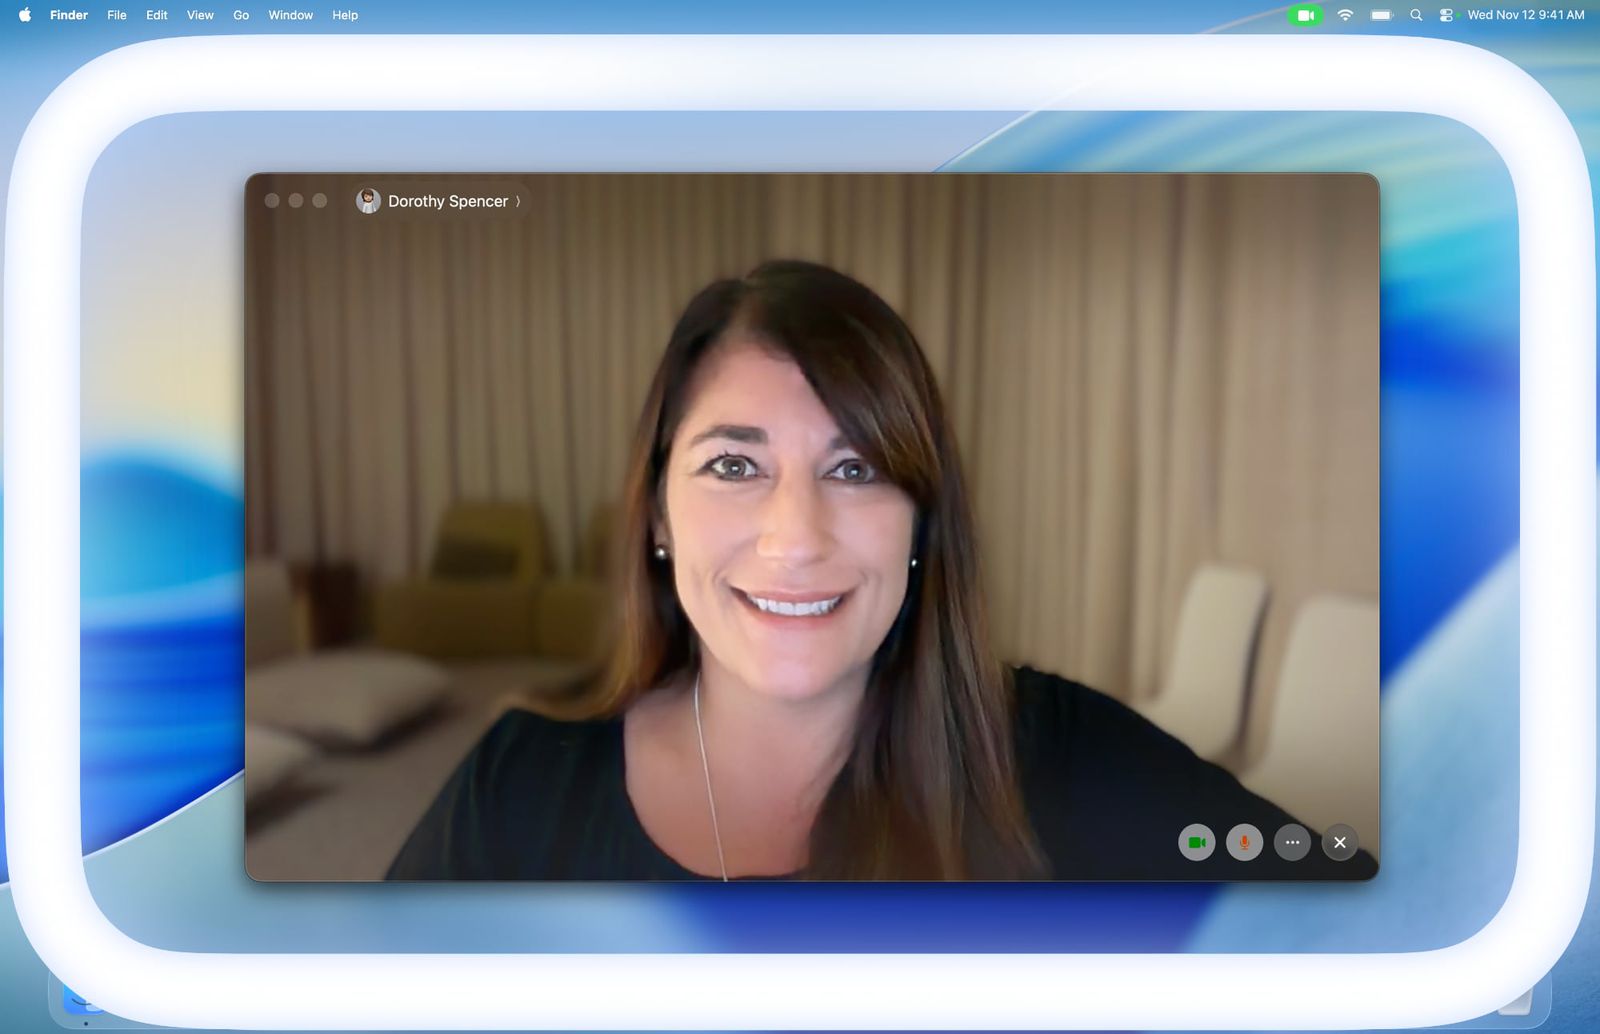End the FaceTime call with the X button

click(1340, 843)
